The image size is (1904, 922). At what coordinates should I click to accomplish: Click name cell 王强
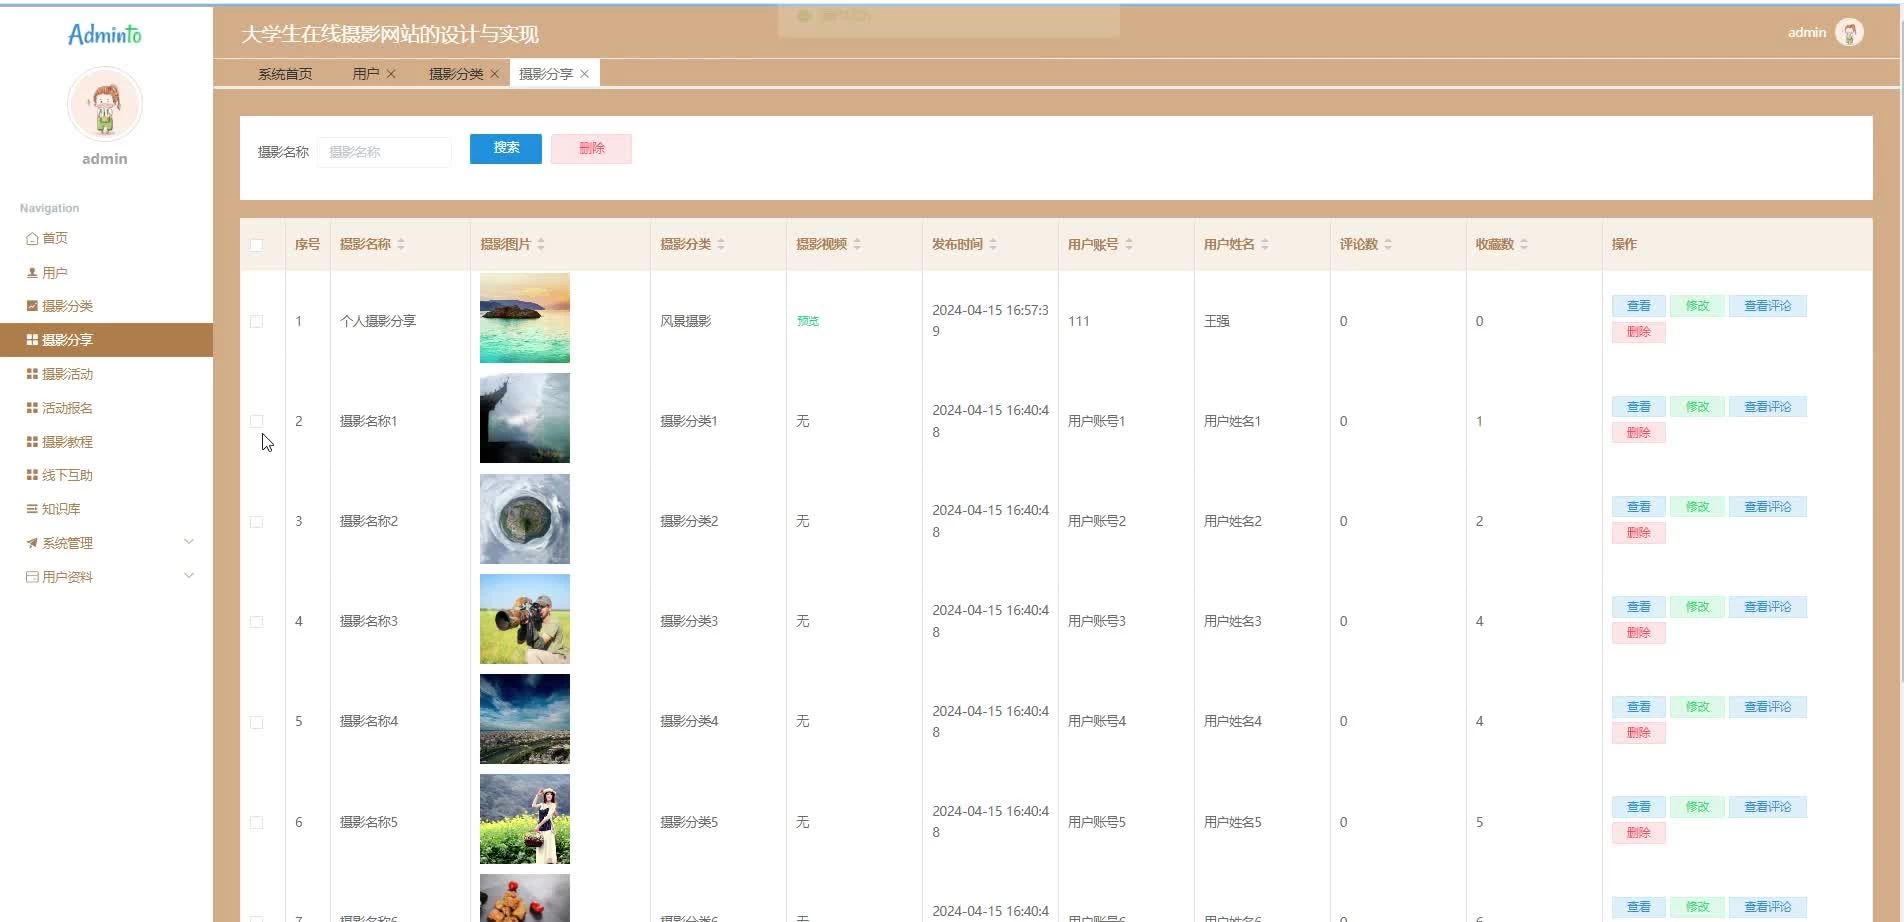click(1217, 321)
